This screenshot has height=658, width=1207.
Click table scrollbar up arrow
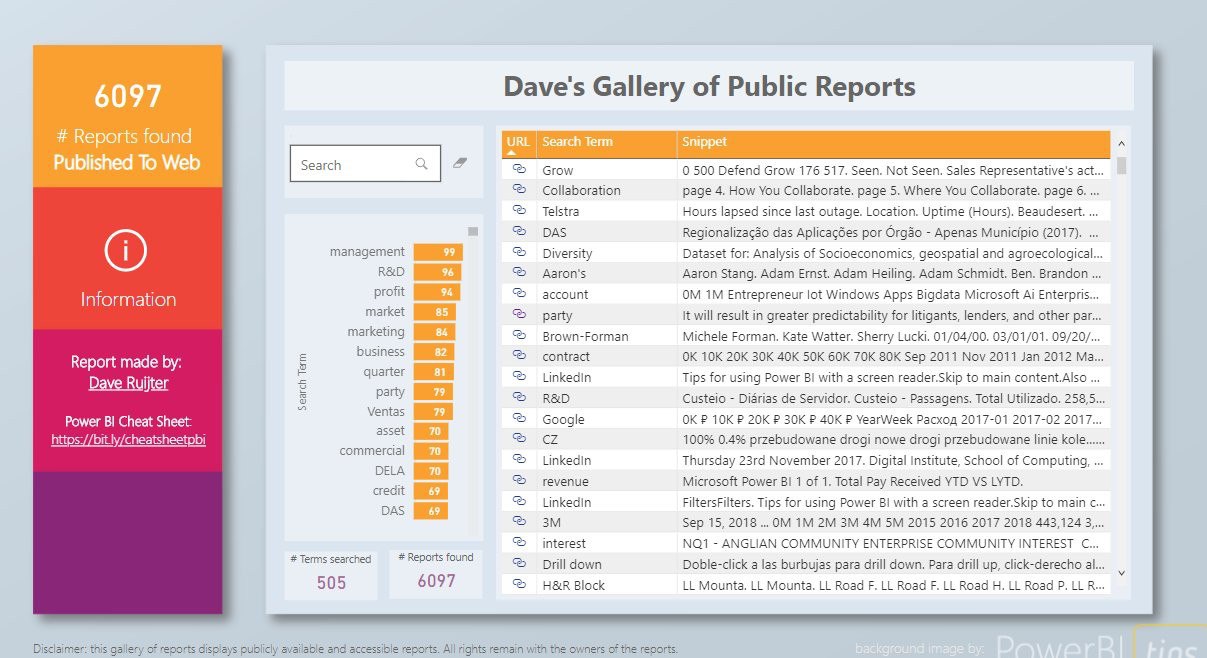tap(1121, 145)
